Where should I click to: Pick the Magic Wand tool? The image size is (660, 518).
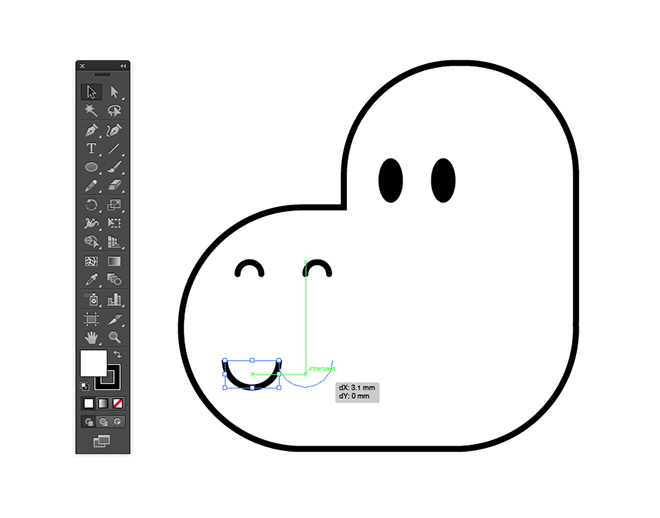click(x=91, y=111)
